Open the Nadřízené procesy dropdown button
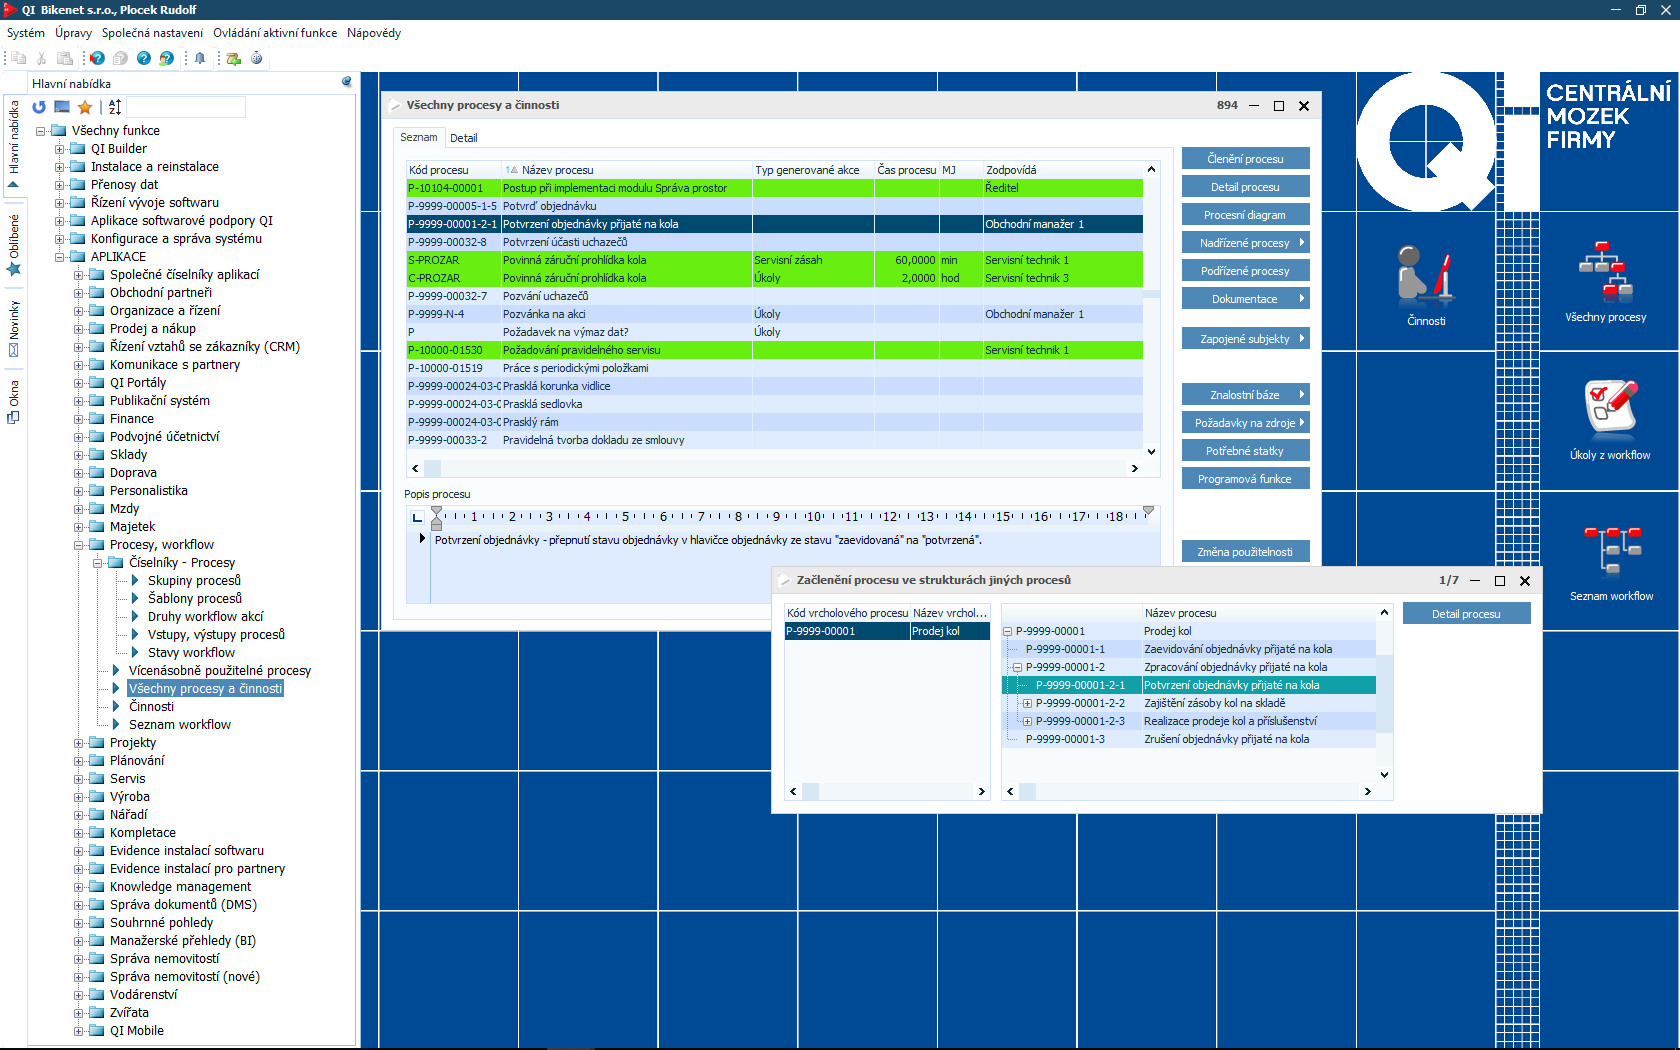The height and width of the screenshot is (1050, 1680). point(1245,243)
